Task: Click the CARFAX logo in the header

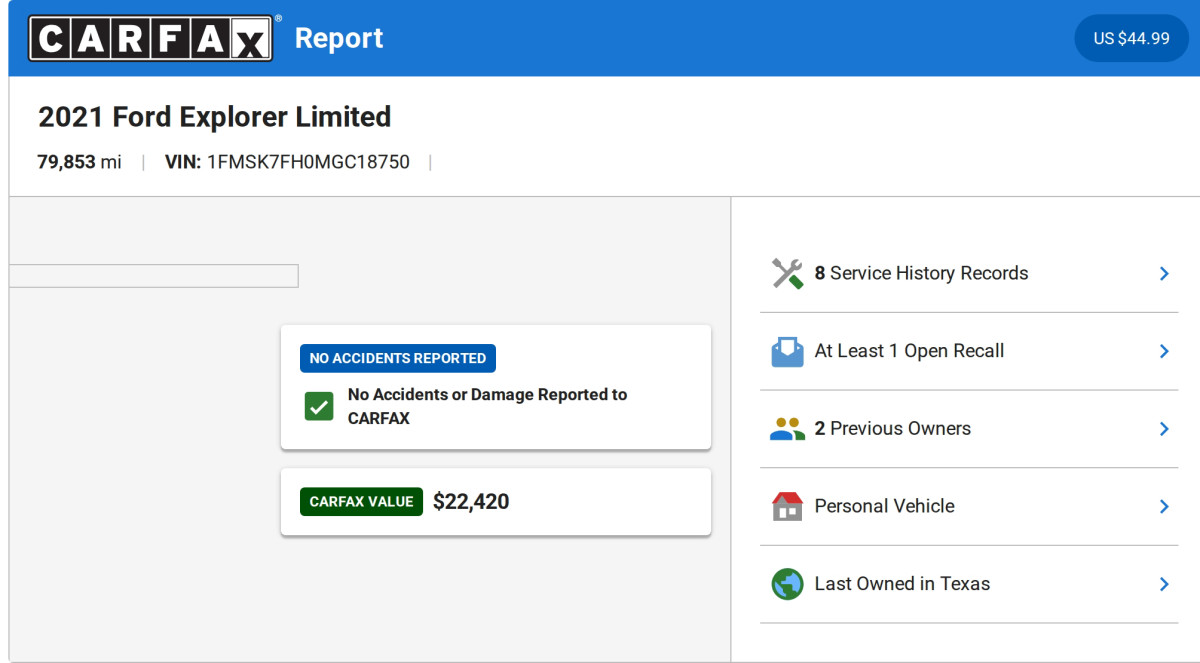Action: pos(150,38)
